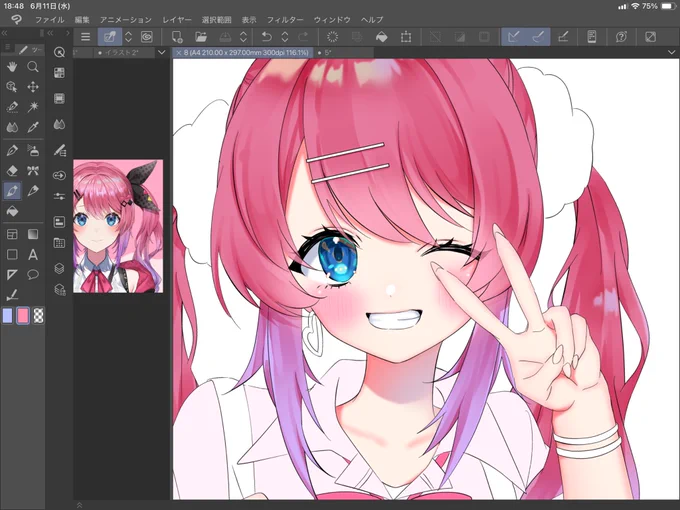Open the Sub Tool detail pen icon
This screenshot has height=510, width=680.
pos(59,150)
